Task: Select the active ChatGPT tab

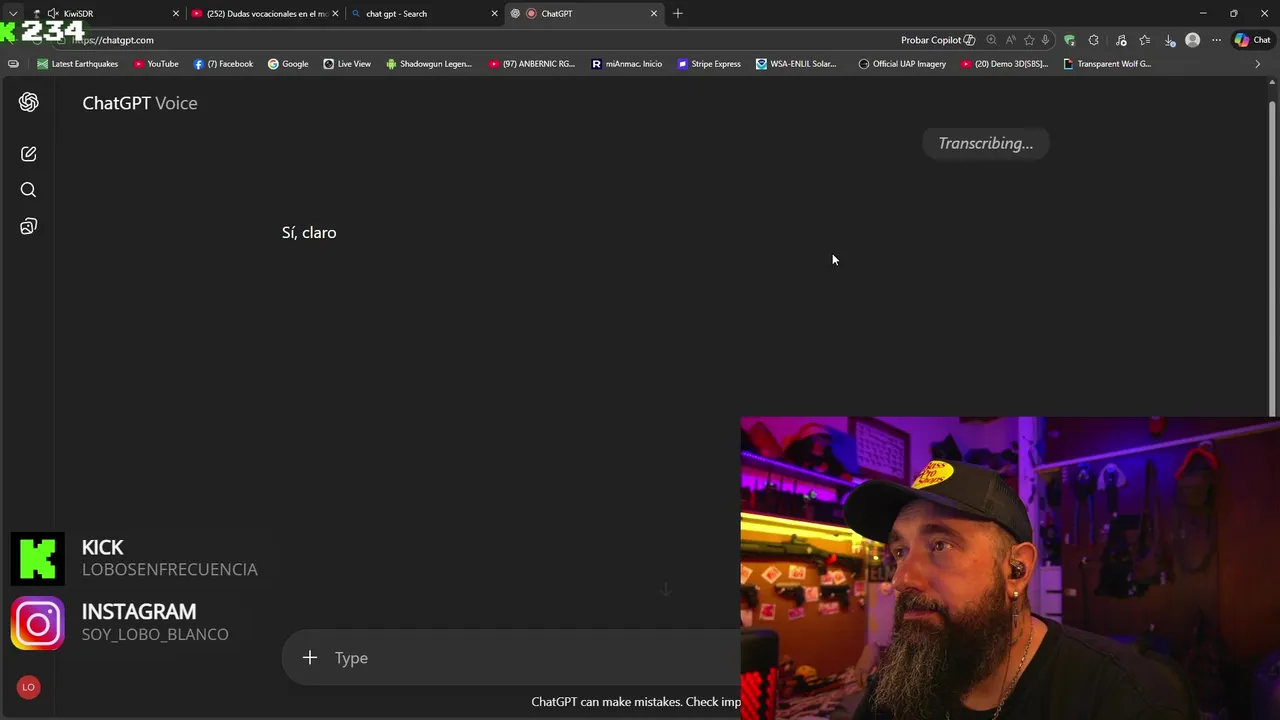Action: (x=585, y=14)
